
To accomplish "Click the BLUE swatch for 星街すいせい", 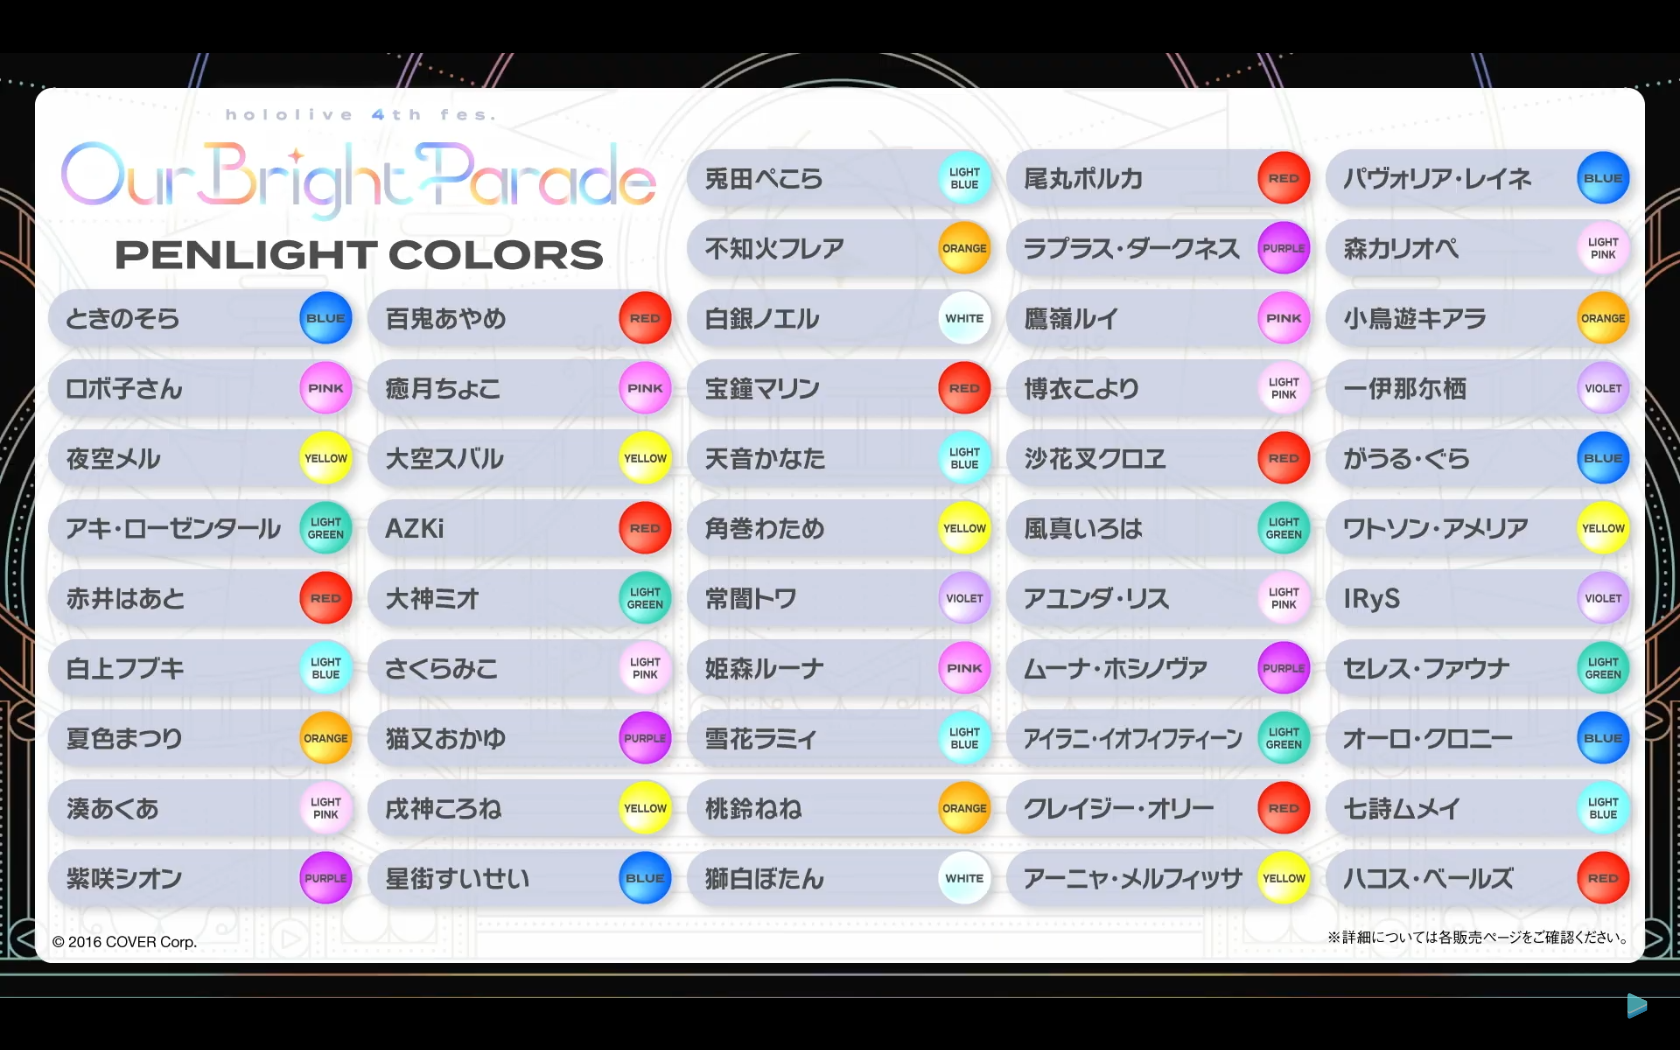I will click(645, 878).
